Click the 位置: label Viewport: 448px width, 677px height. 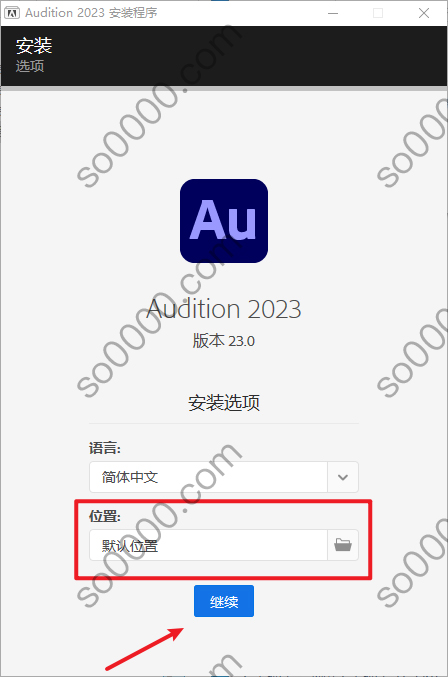coord(105,516)
